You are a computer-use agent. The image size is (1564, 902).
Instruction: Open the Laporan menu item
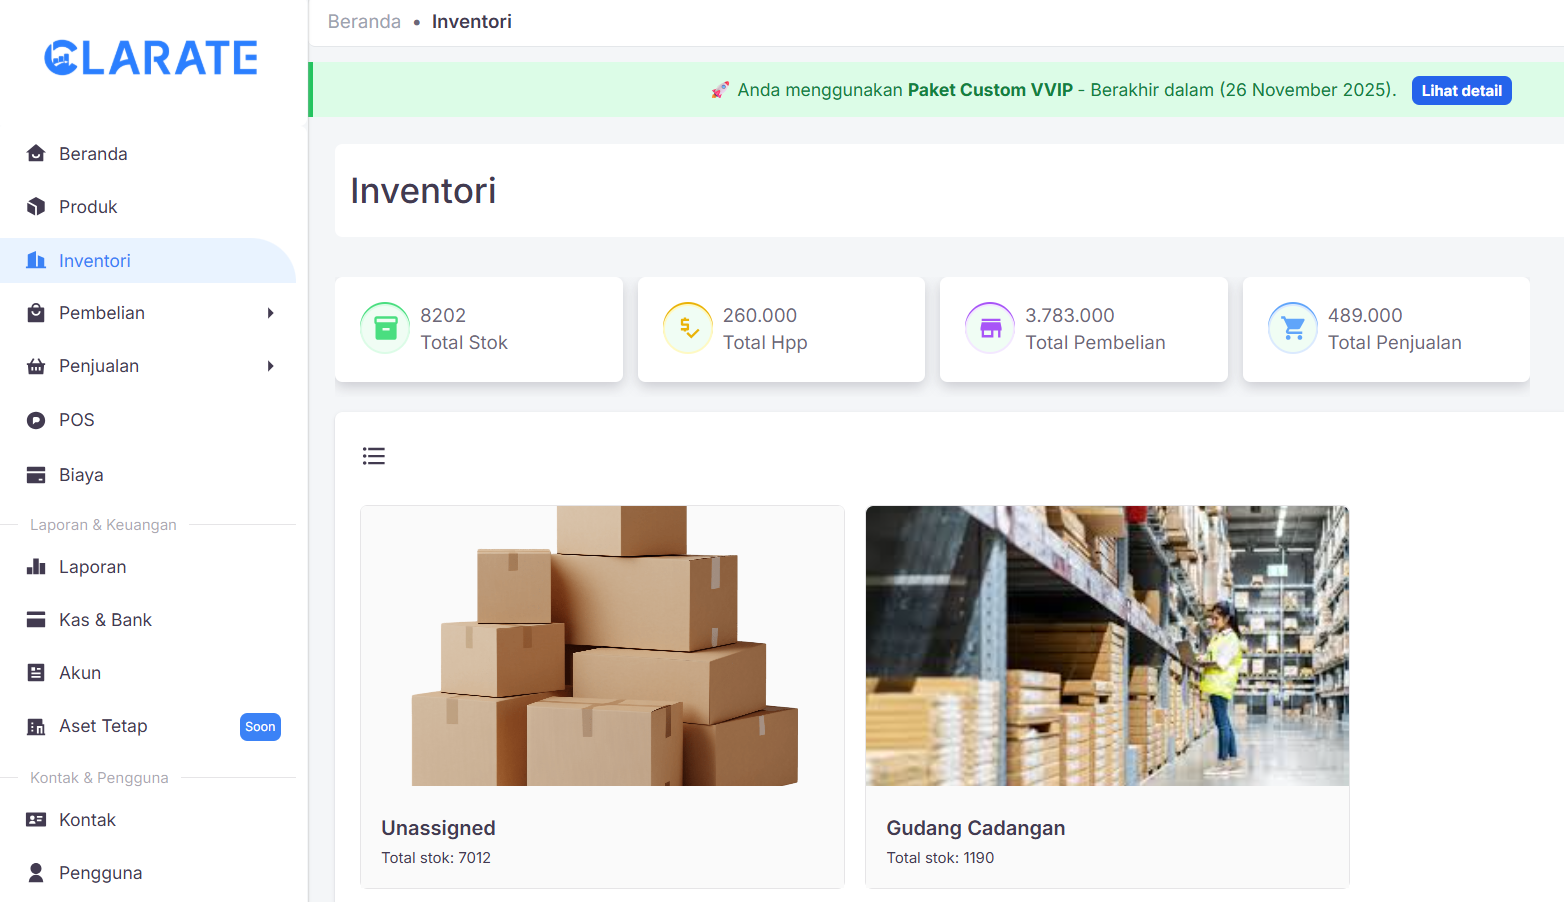click(x=92, y=567)
